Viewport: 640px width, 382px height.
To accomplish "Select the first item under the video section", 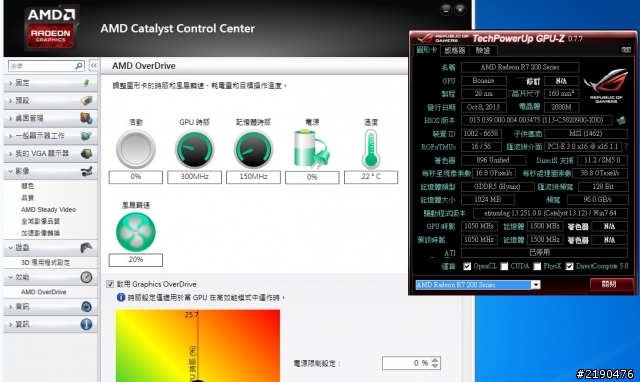I will point(27,186).
